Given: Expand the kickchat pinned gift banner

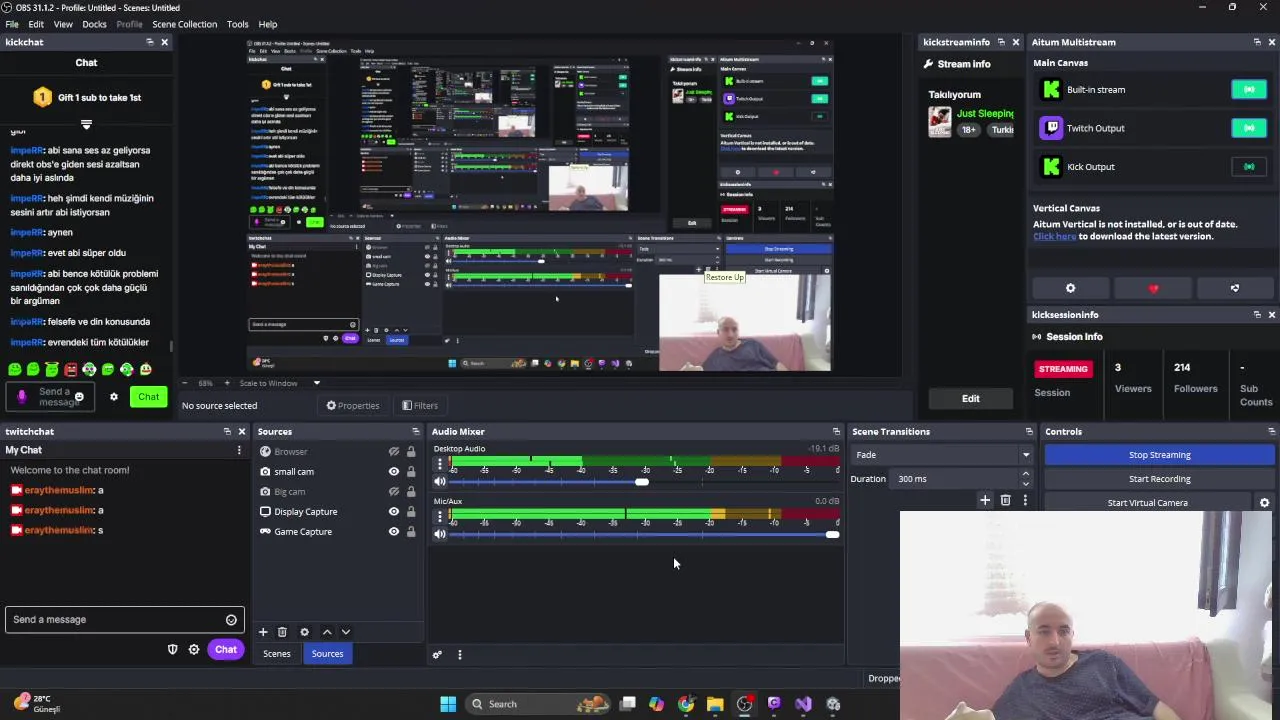Looking at the screenshot, I should (x=86, y=125).
